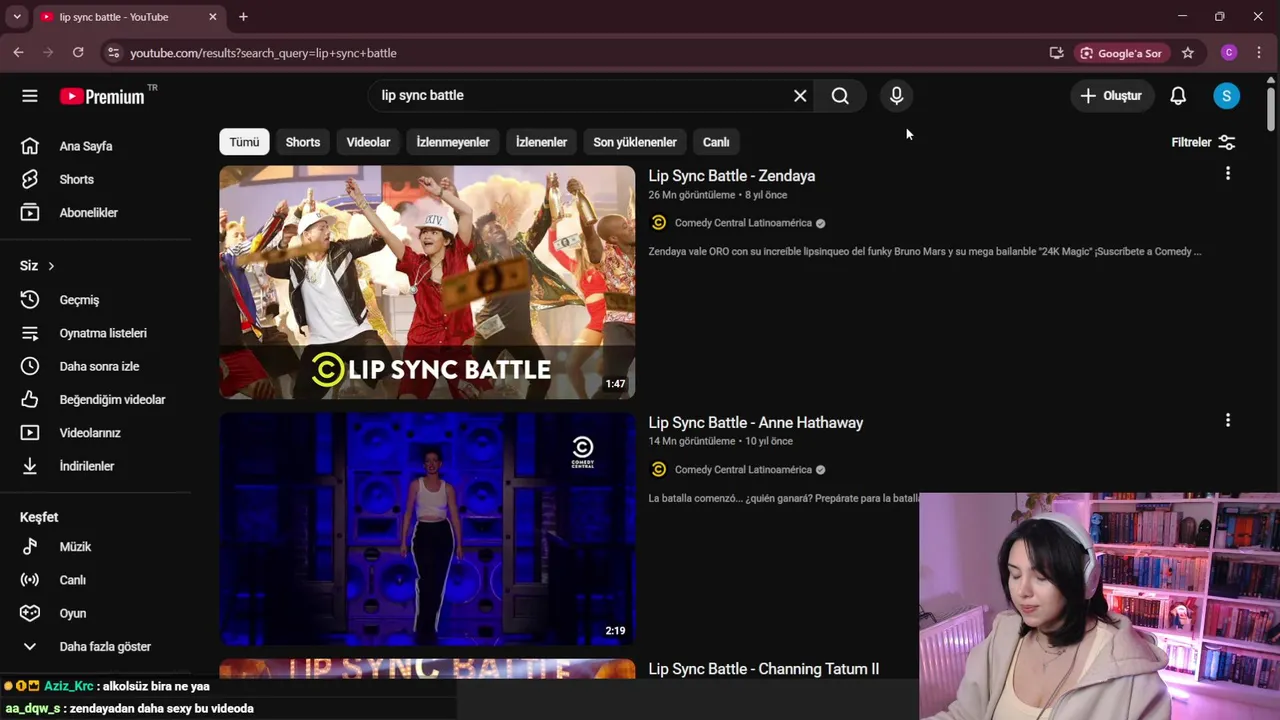Select the Videolar filter chip
The height and width of the screenshot is (720, 1280).
coord(368,142)
